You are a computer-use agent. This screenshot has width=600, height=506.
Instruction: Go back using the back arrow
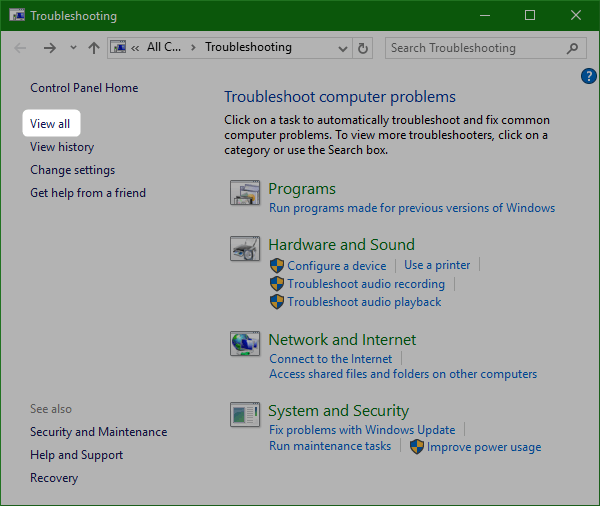coord(21,48)
